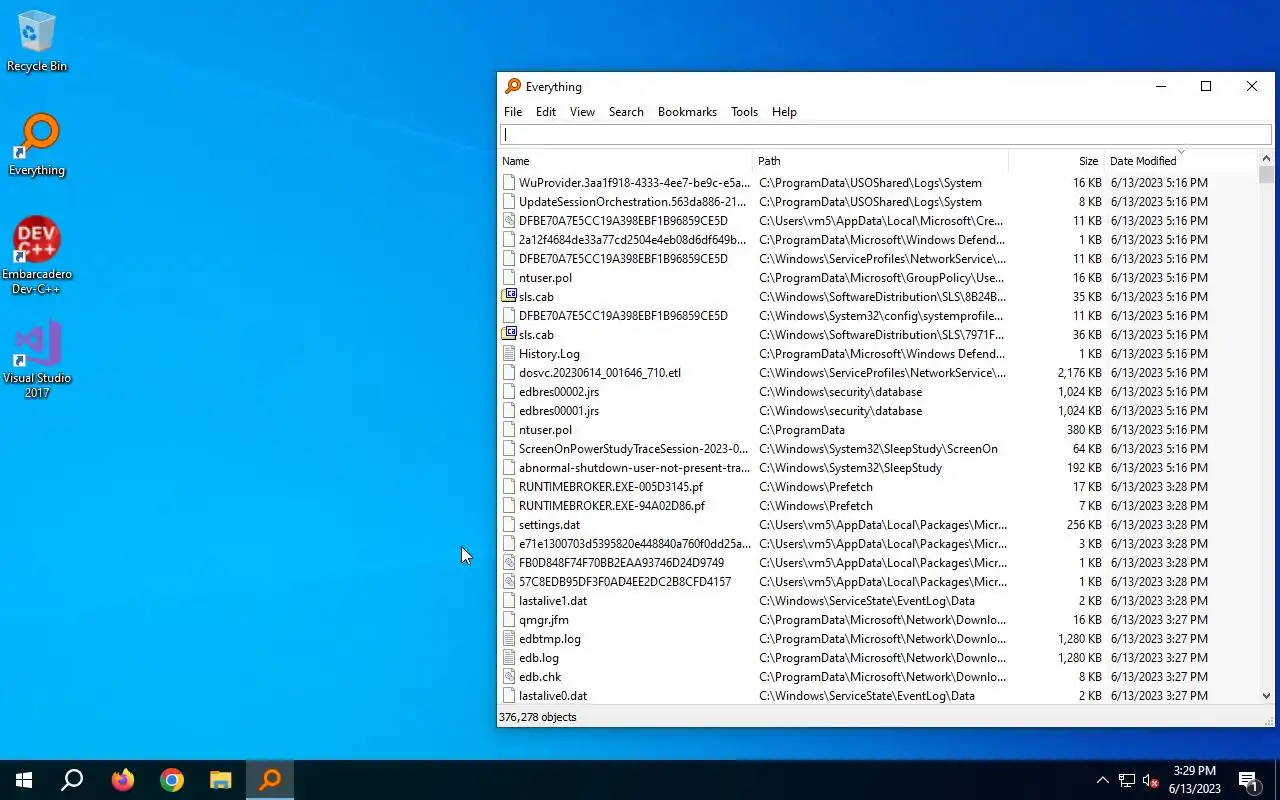
Task: Select dosvc.20230614_001646_710.etl file
Action: tap(878, 373)
